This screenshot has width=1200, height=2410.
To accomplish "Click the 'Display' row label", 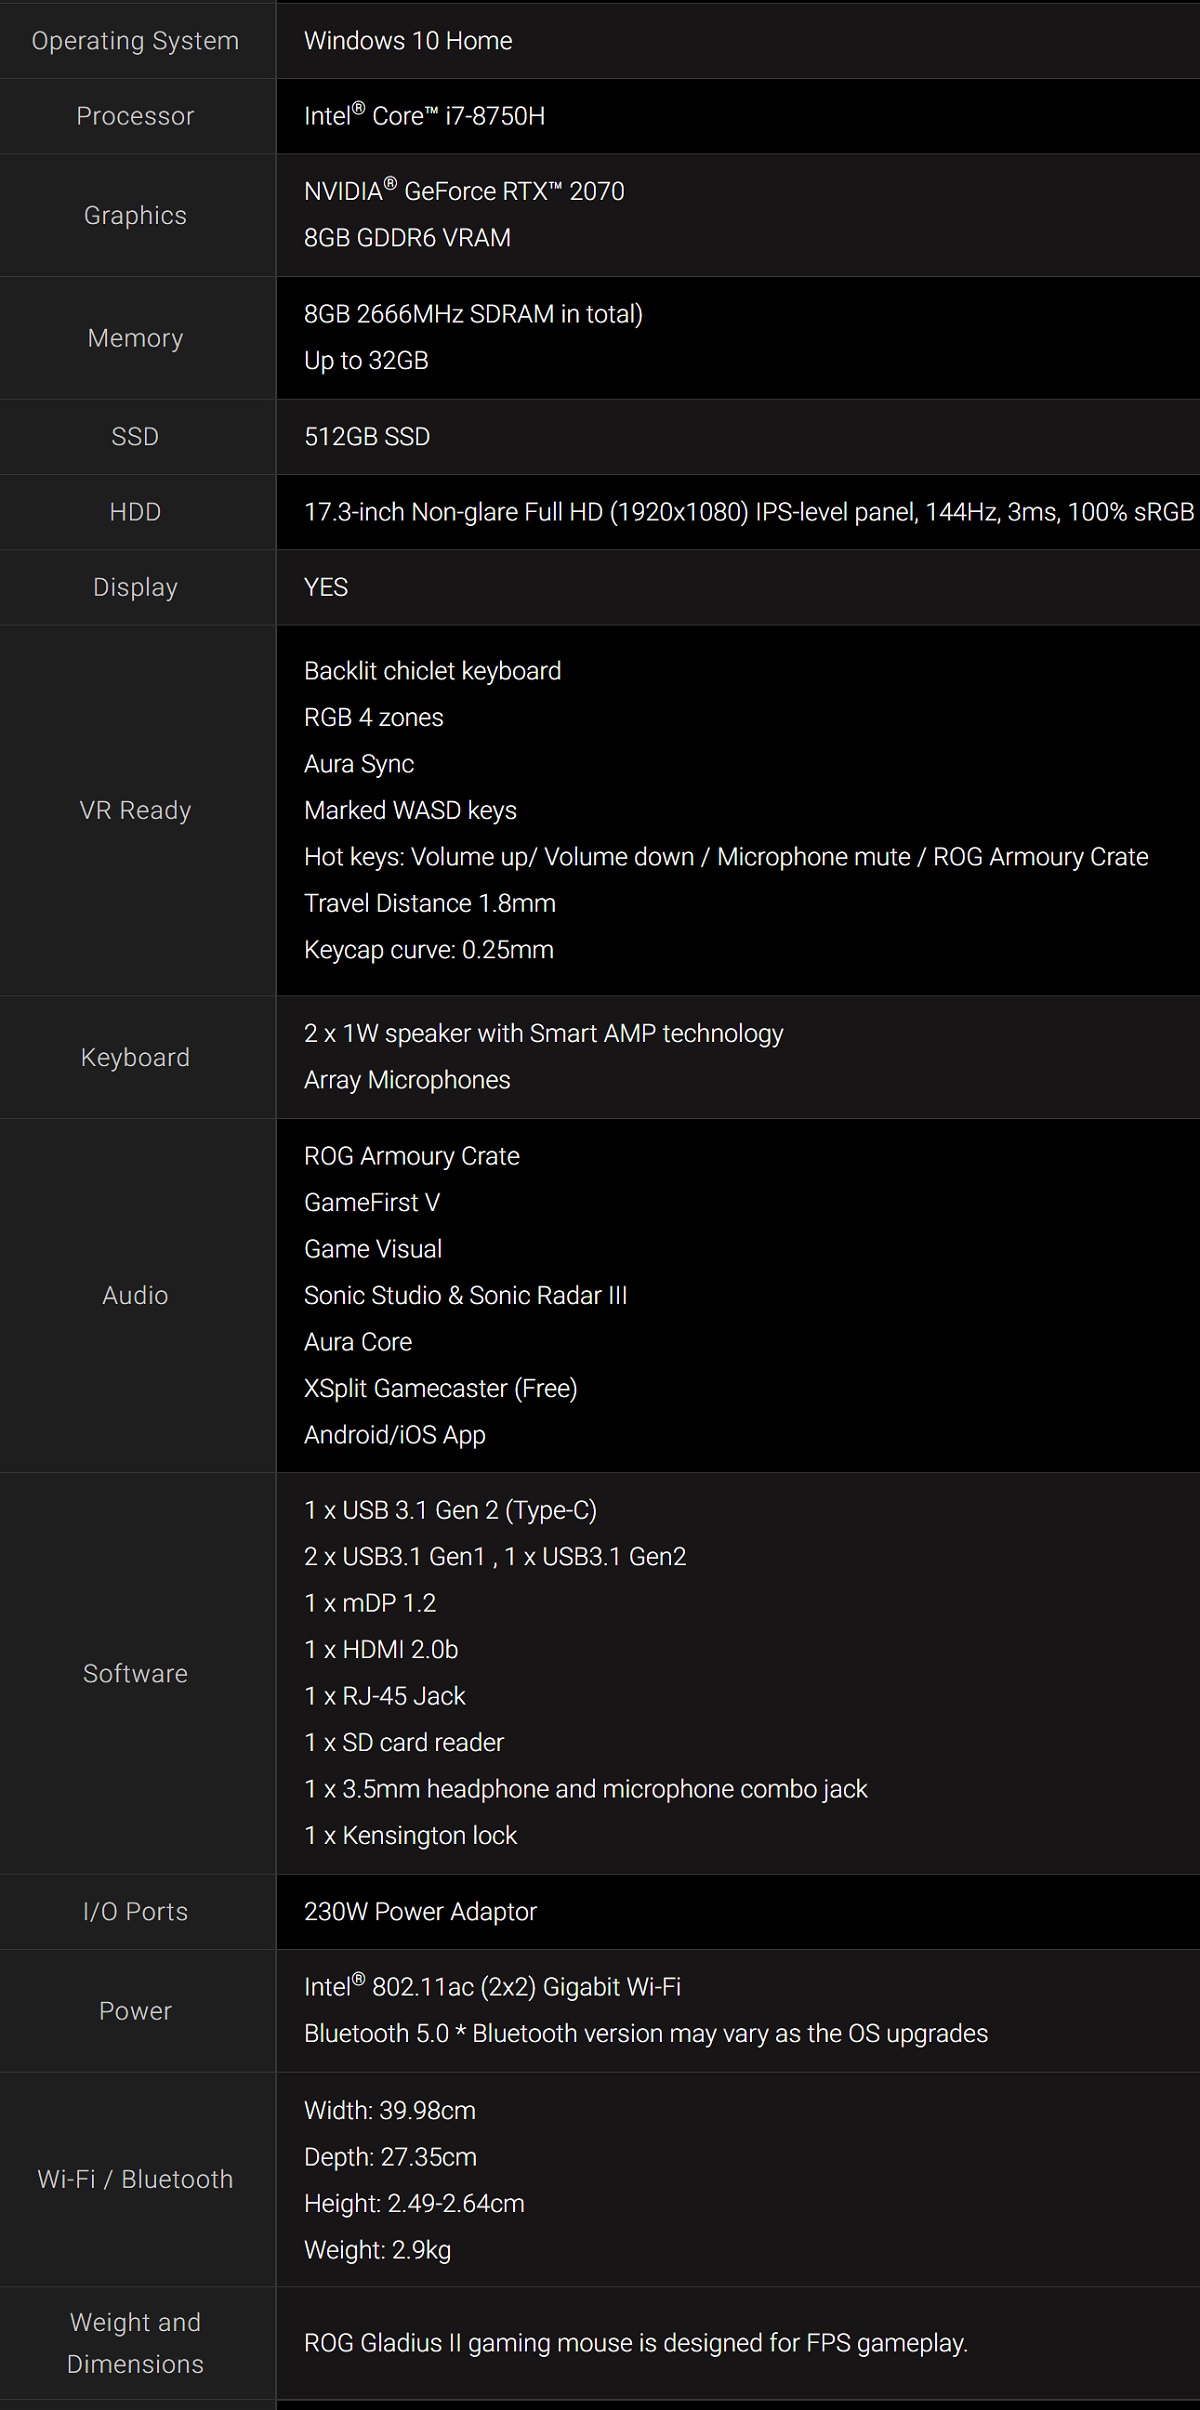I will pos(135,587).
